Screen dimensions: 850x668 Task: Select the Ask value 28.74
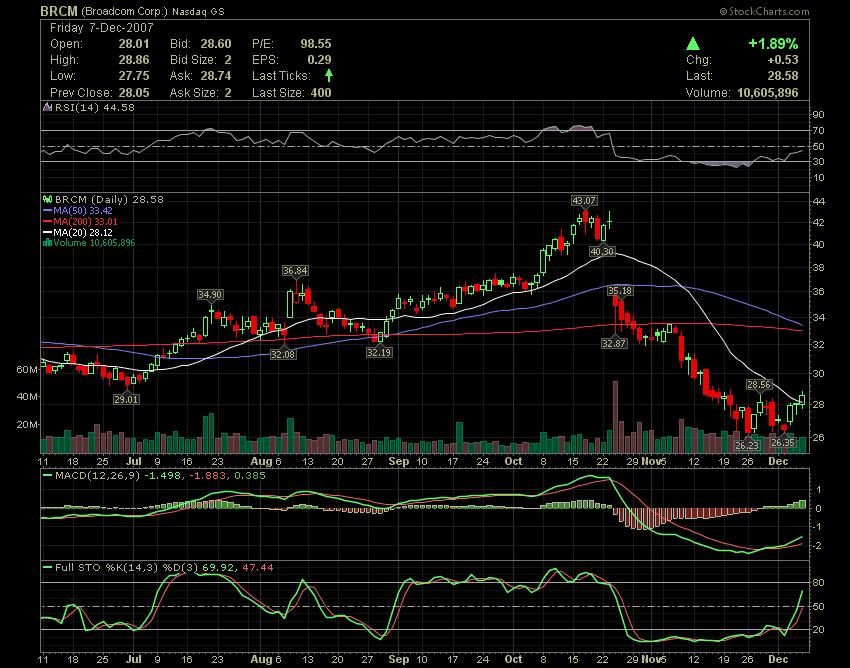(216, 76)
